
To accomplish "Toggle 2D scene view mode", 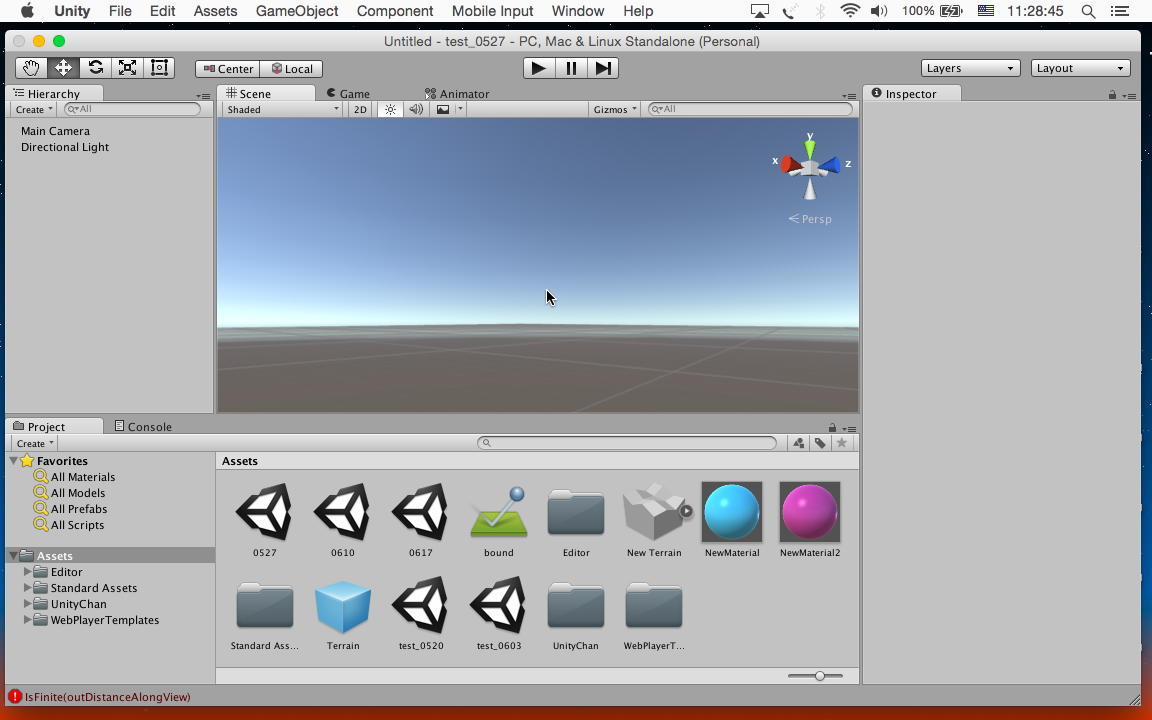I will [360, 109].
